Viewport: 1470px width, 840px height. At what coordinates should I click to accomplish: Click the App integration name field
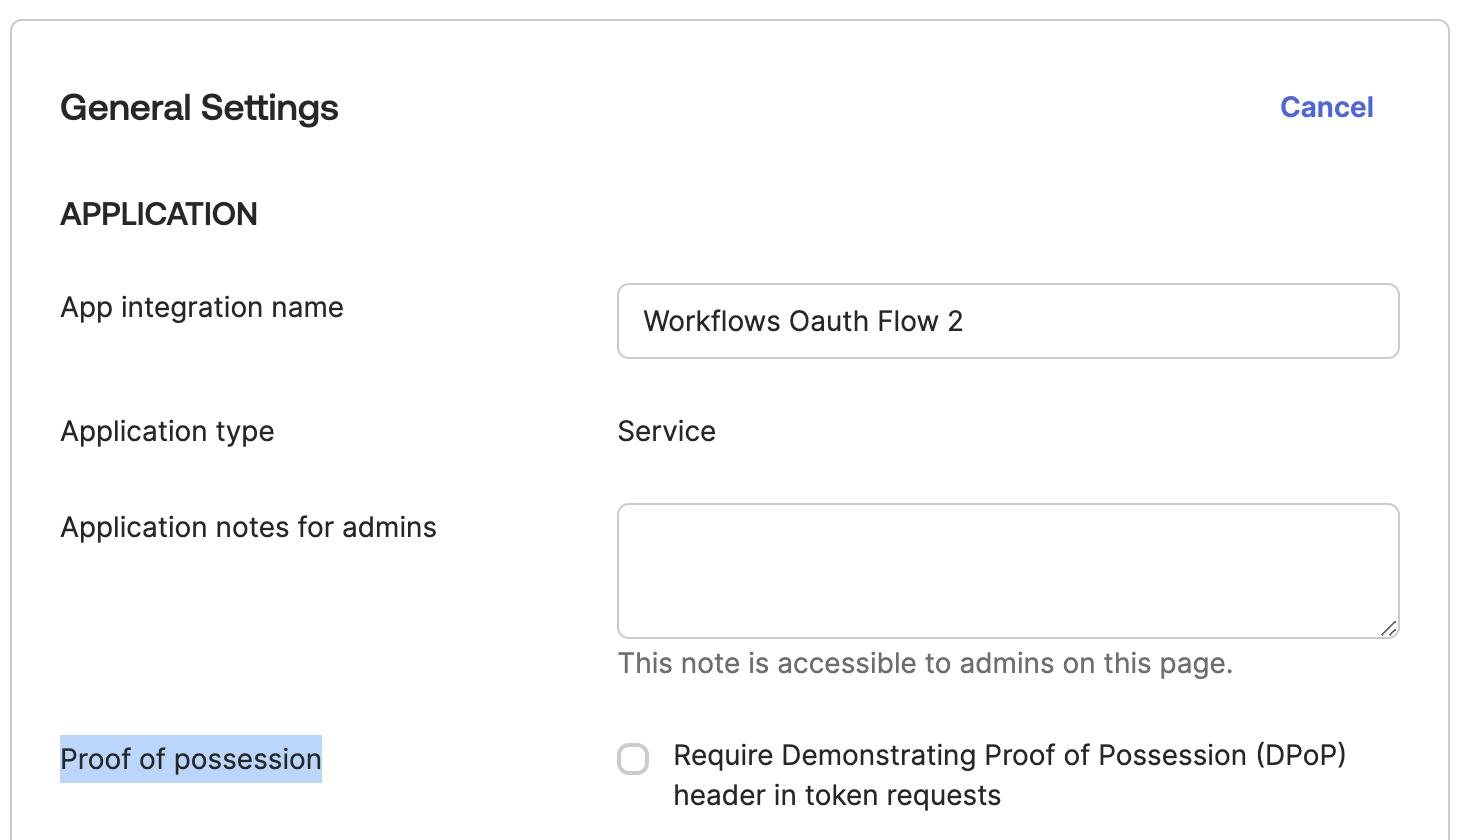(x=1007, y=321)
